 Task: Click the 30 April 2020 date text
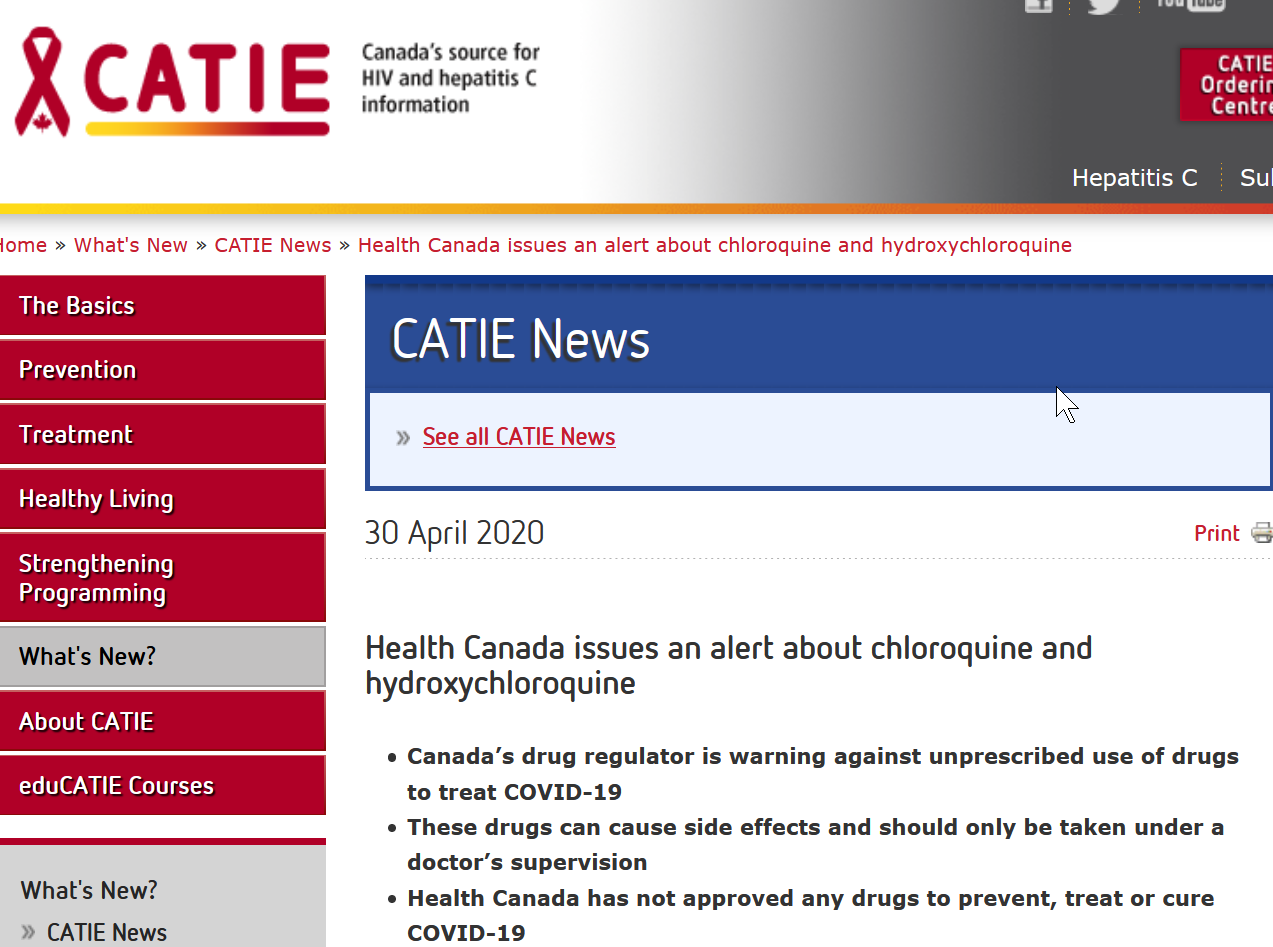pos(454,532)
